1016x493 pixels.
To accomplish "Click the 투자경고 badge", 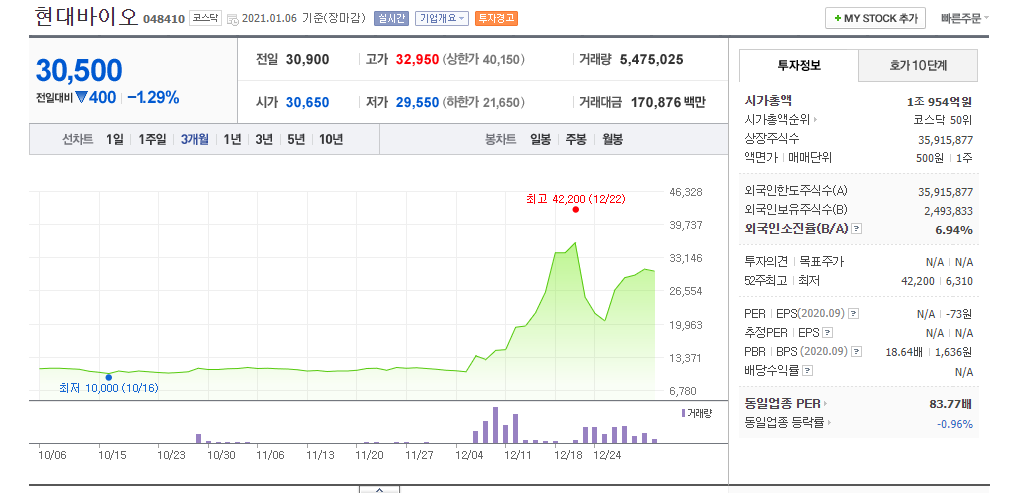I will [x=496, y=18].
